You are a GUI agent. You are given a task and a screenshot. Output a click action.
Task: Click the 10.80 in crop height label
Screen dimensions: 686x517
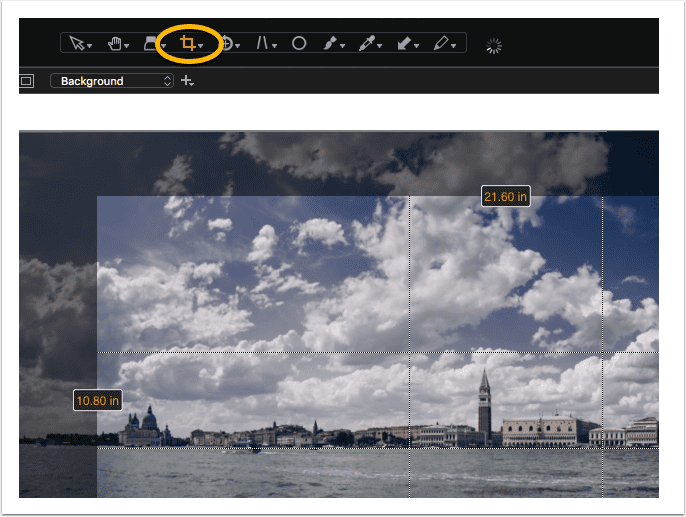pos(98,401)
